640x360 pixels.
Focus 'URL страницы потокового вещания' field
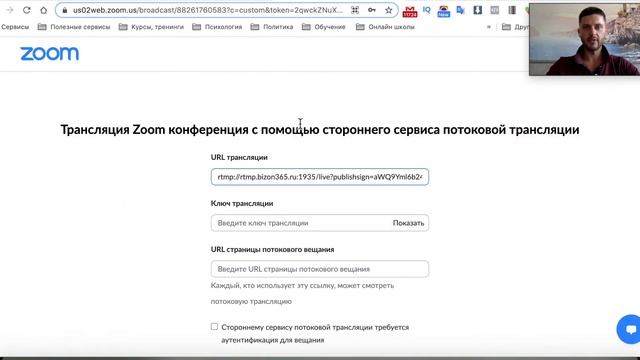click(320, 269)
